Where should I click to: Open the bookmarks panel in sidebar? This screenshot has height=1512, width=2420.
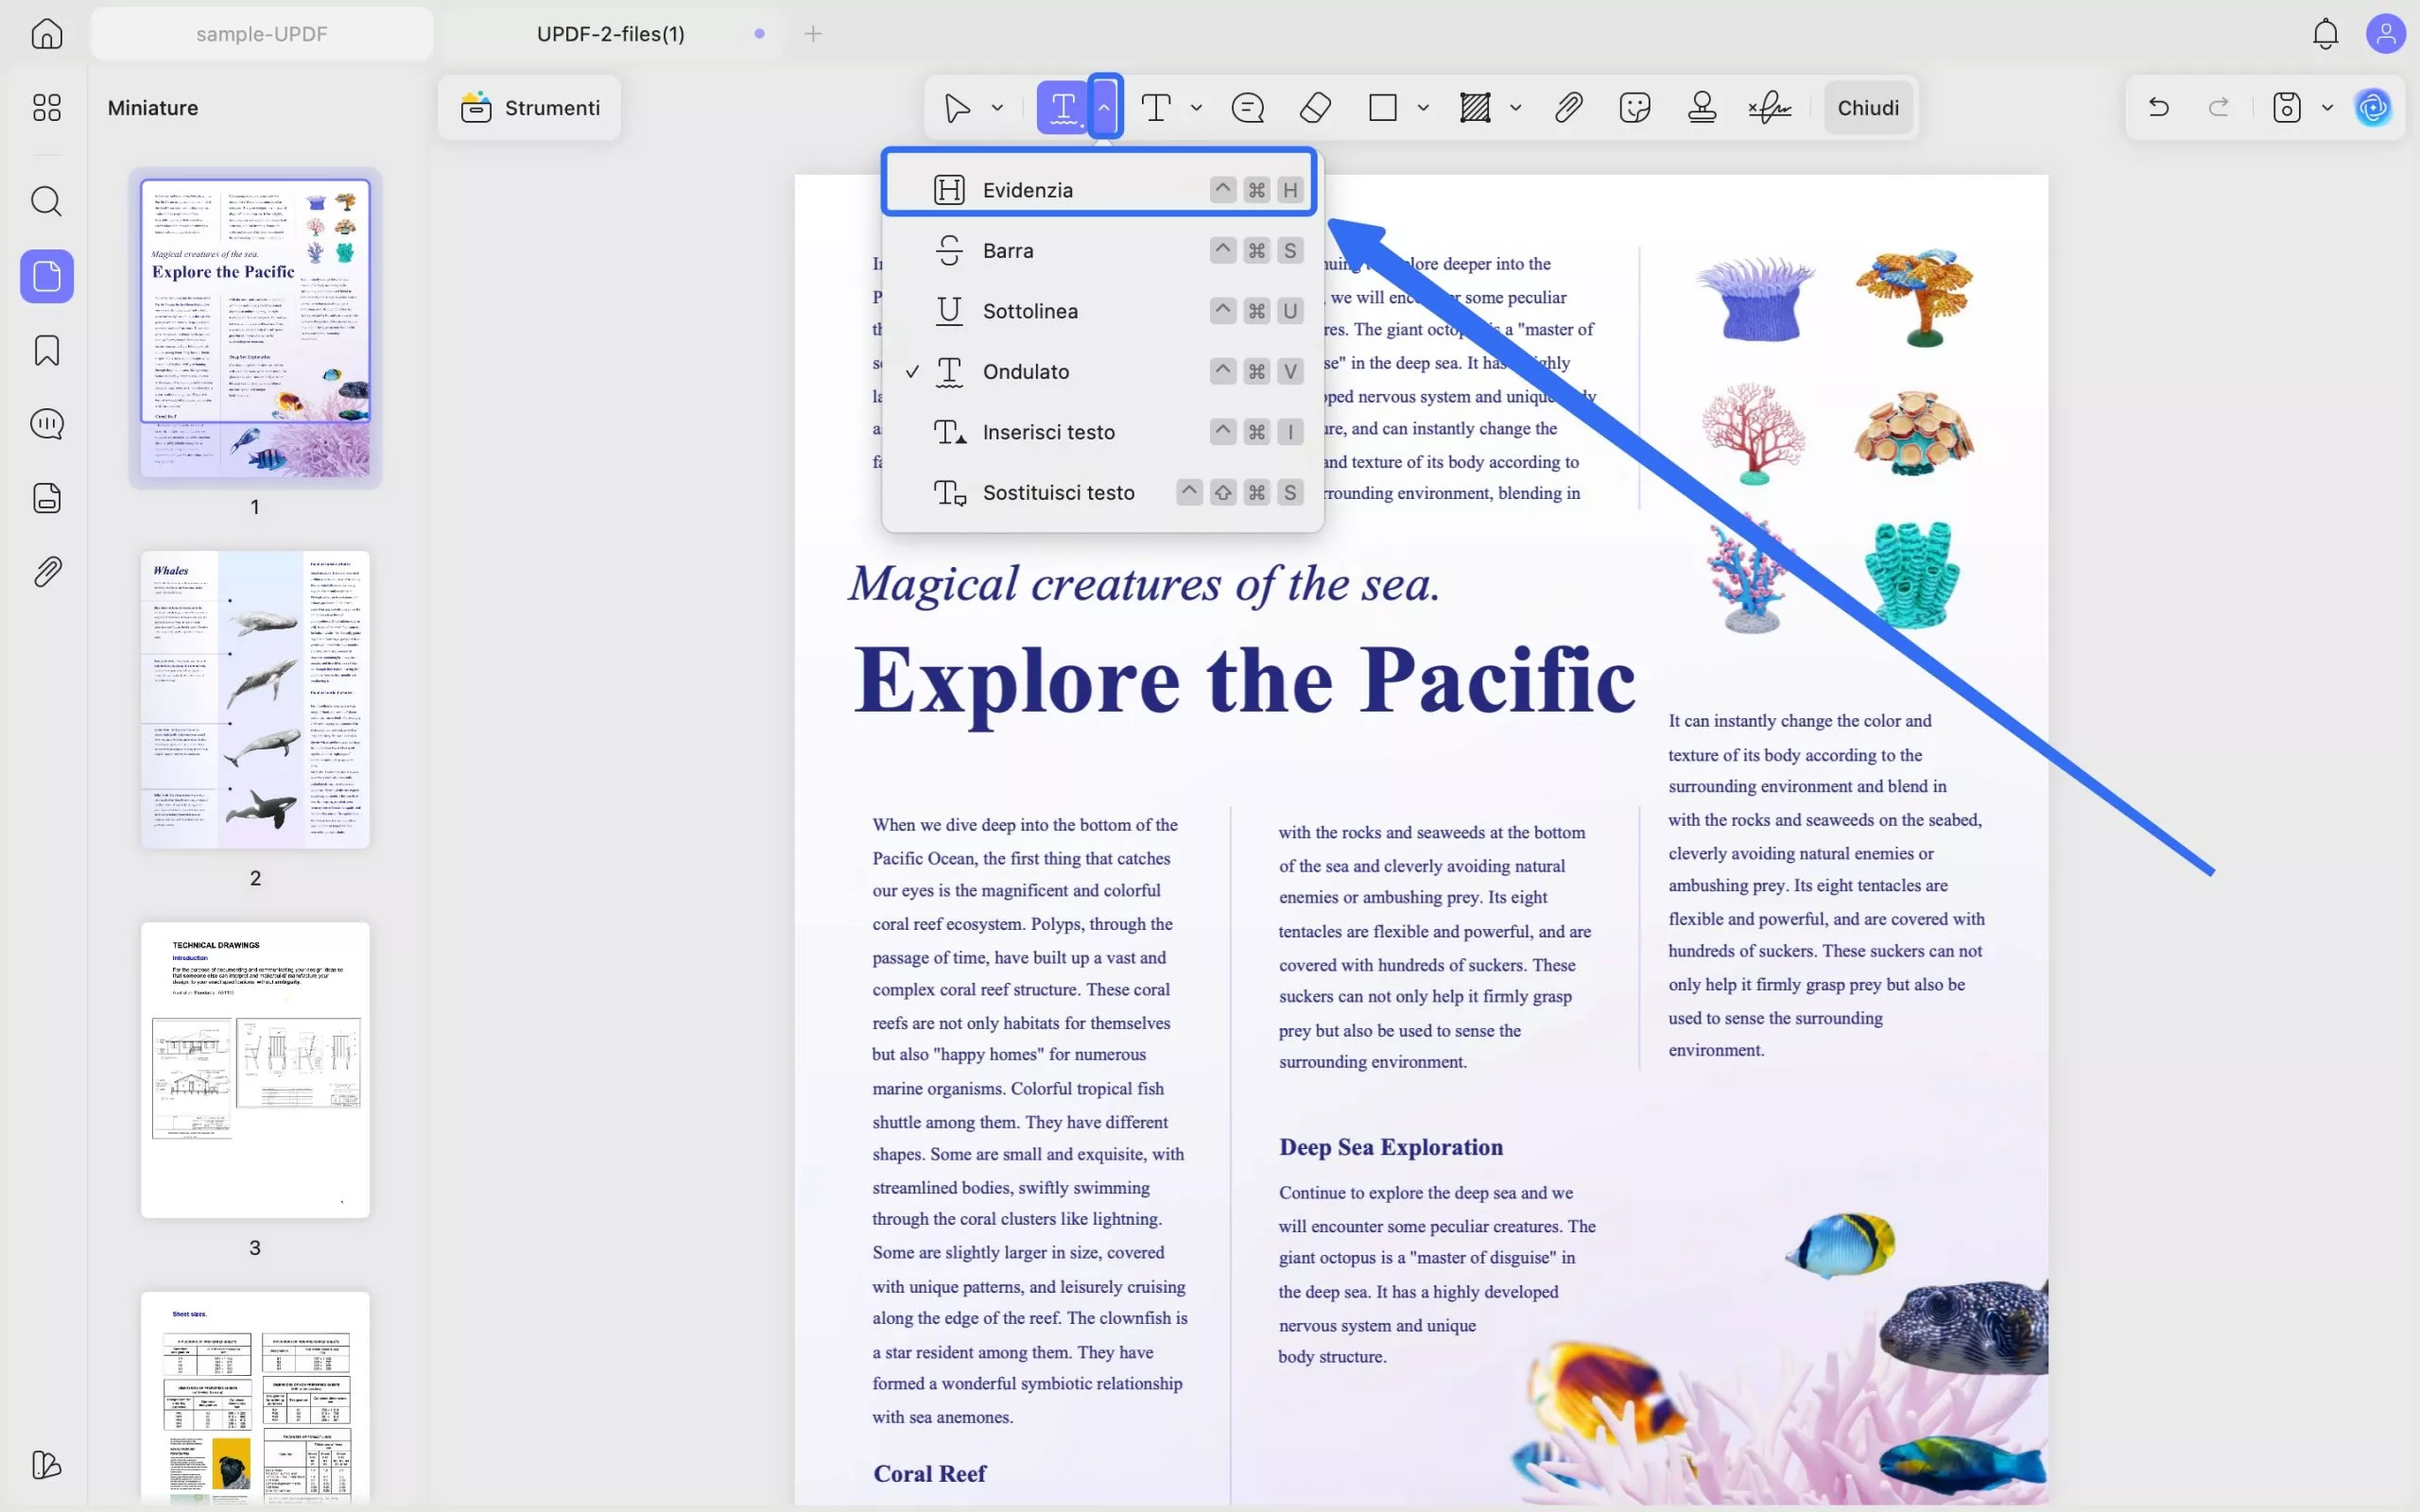[x=47, y=351]
